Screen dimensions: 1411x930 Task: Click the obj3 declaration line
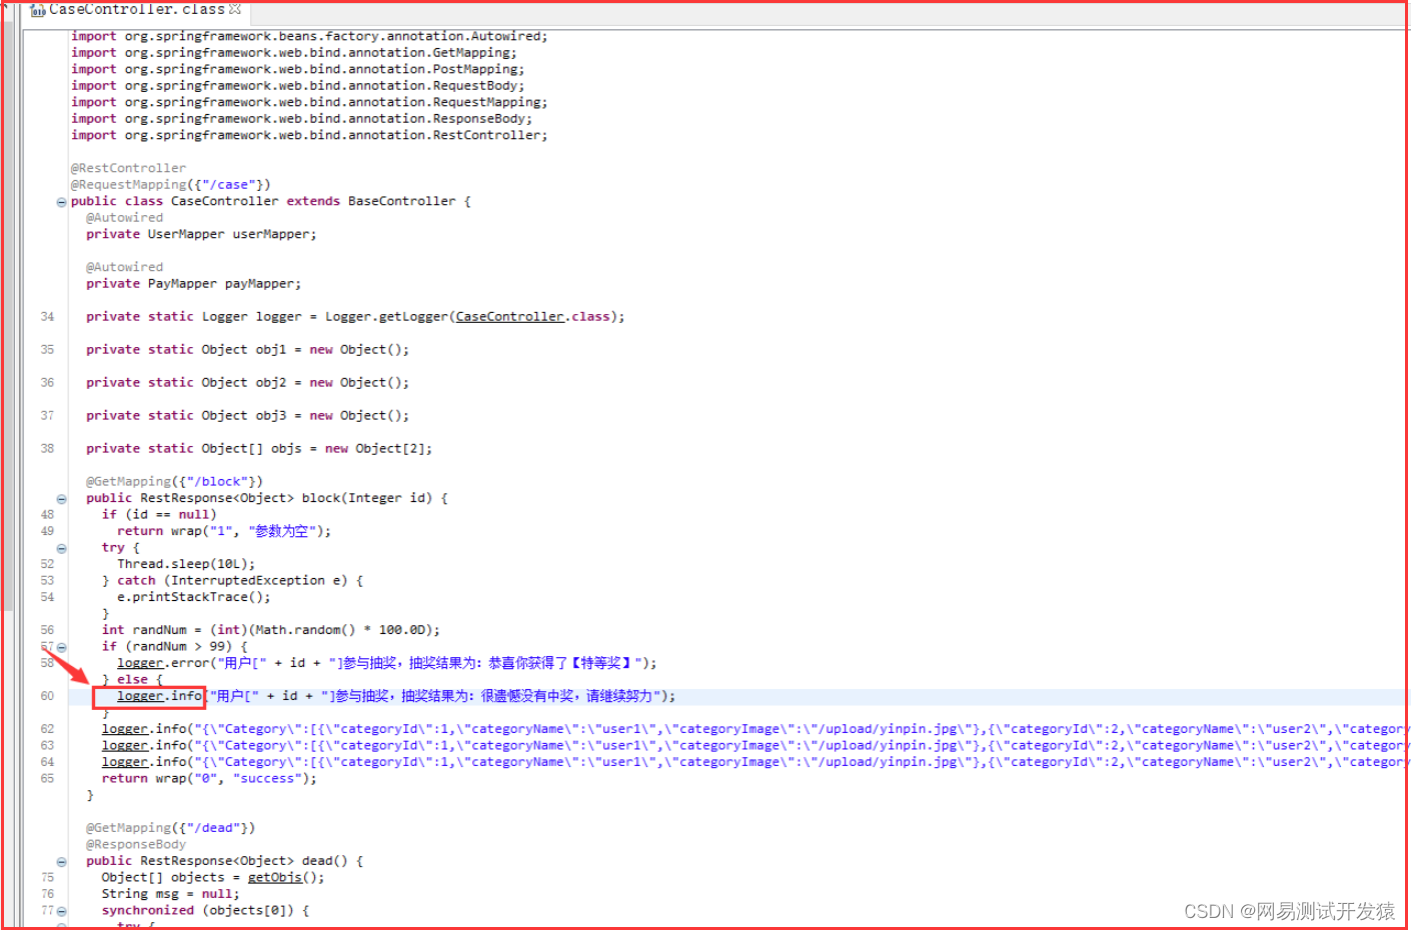coord(248,416)
